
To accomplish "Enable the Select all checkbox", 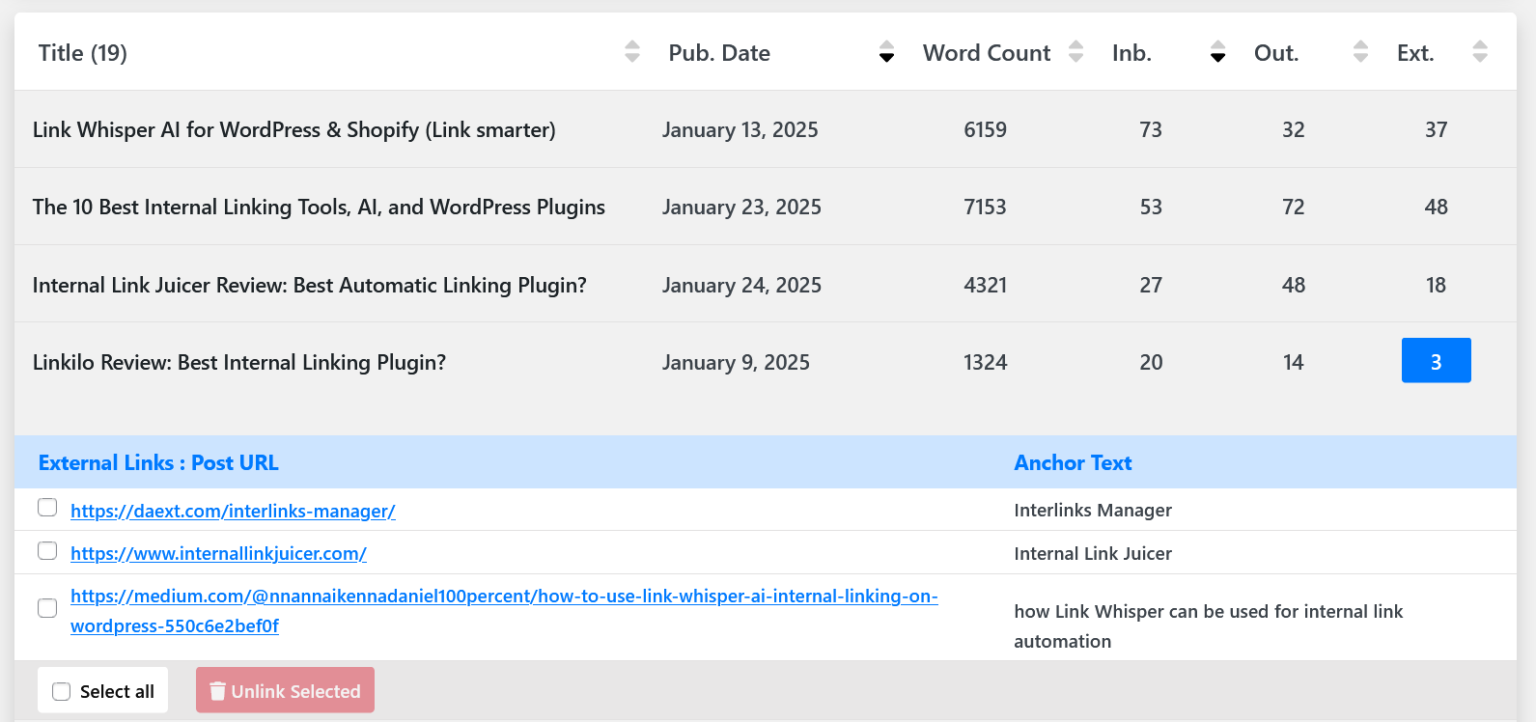I will point(61,690).
